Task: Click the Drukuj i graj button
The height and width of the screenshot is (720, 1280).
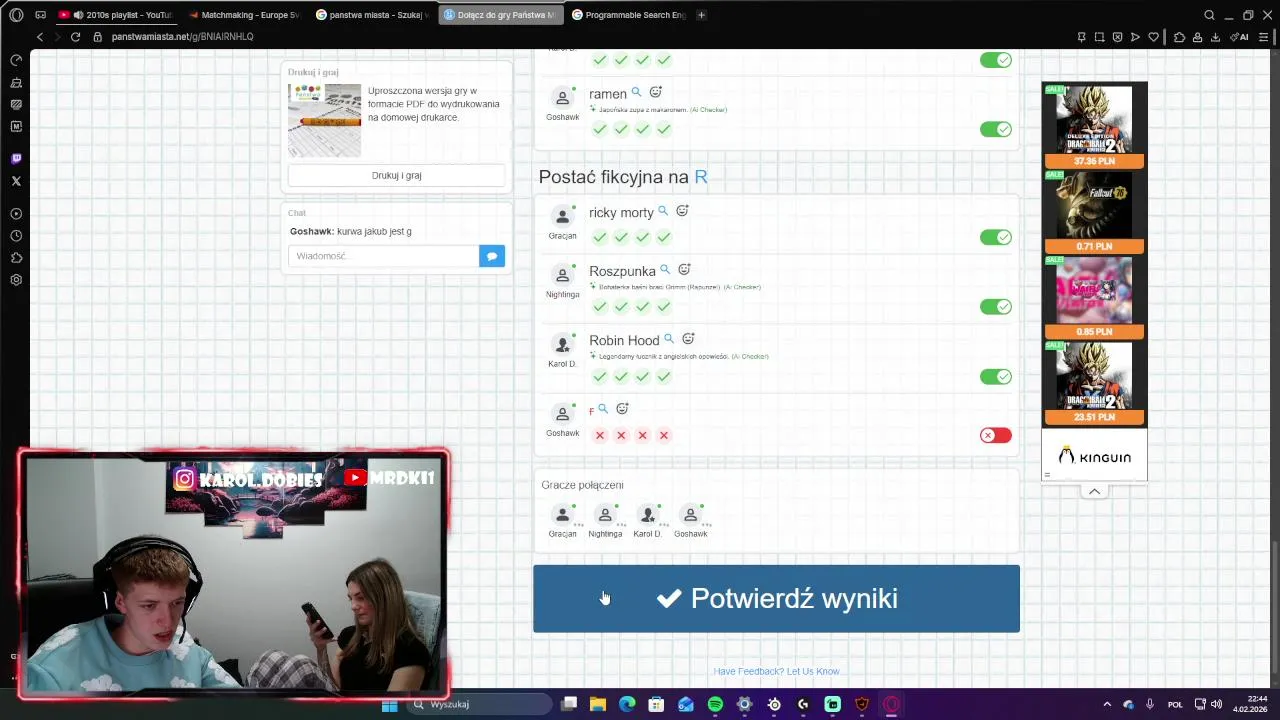Action: pos(396,175)
